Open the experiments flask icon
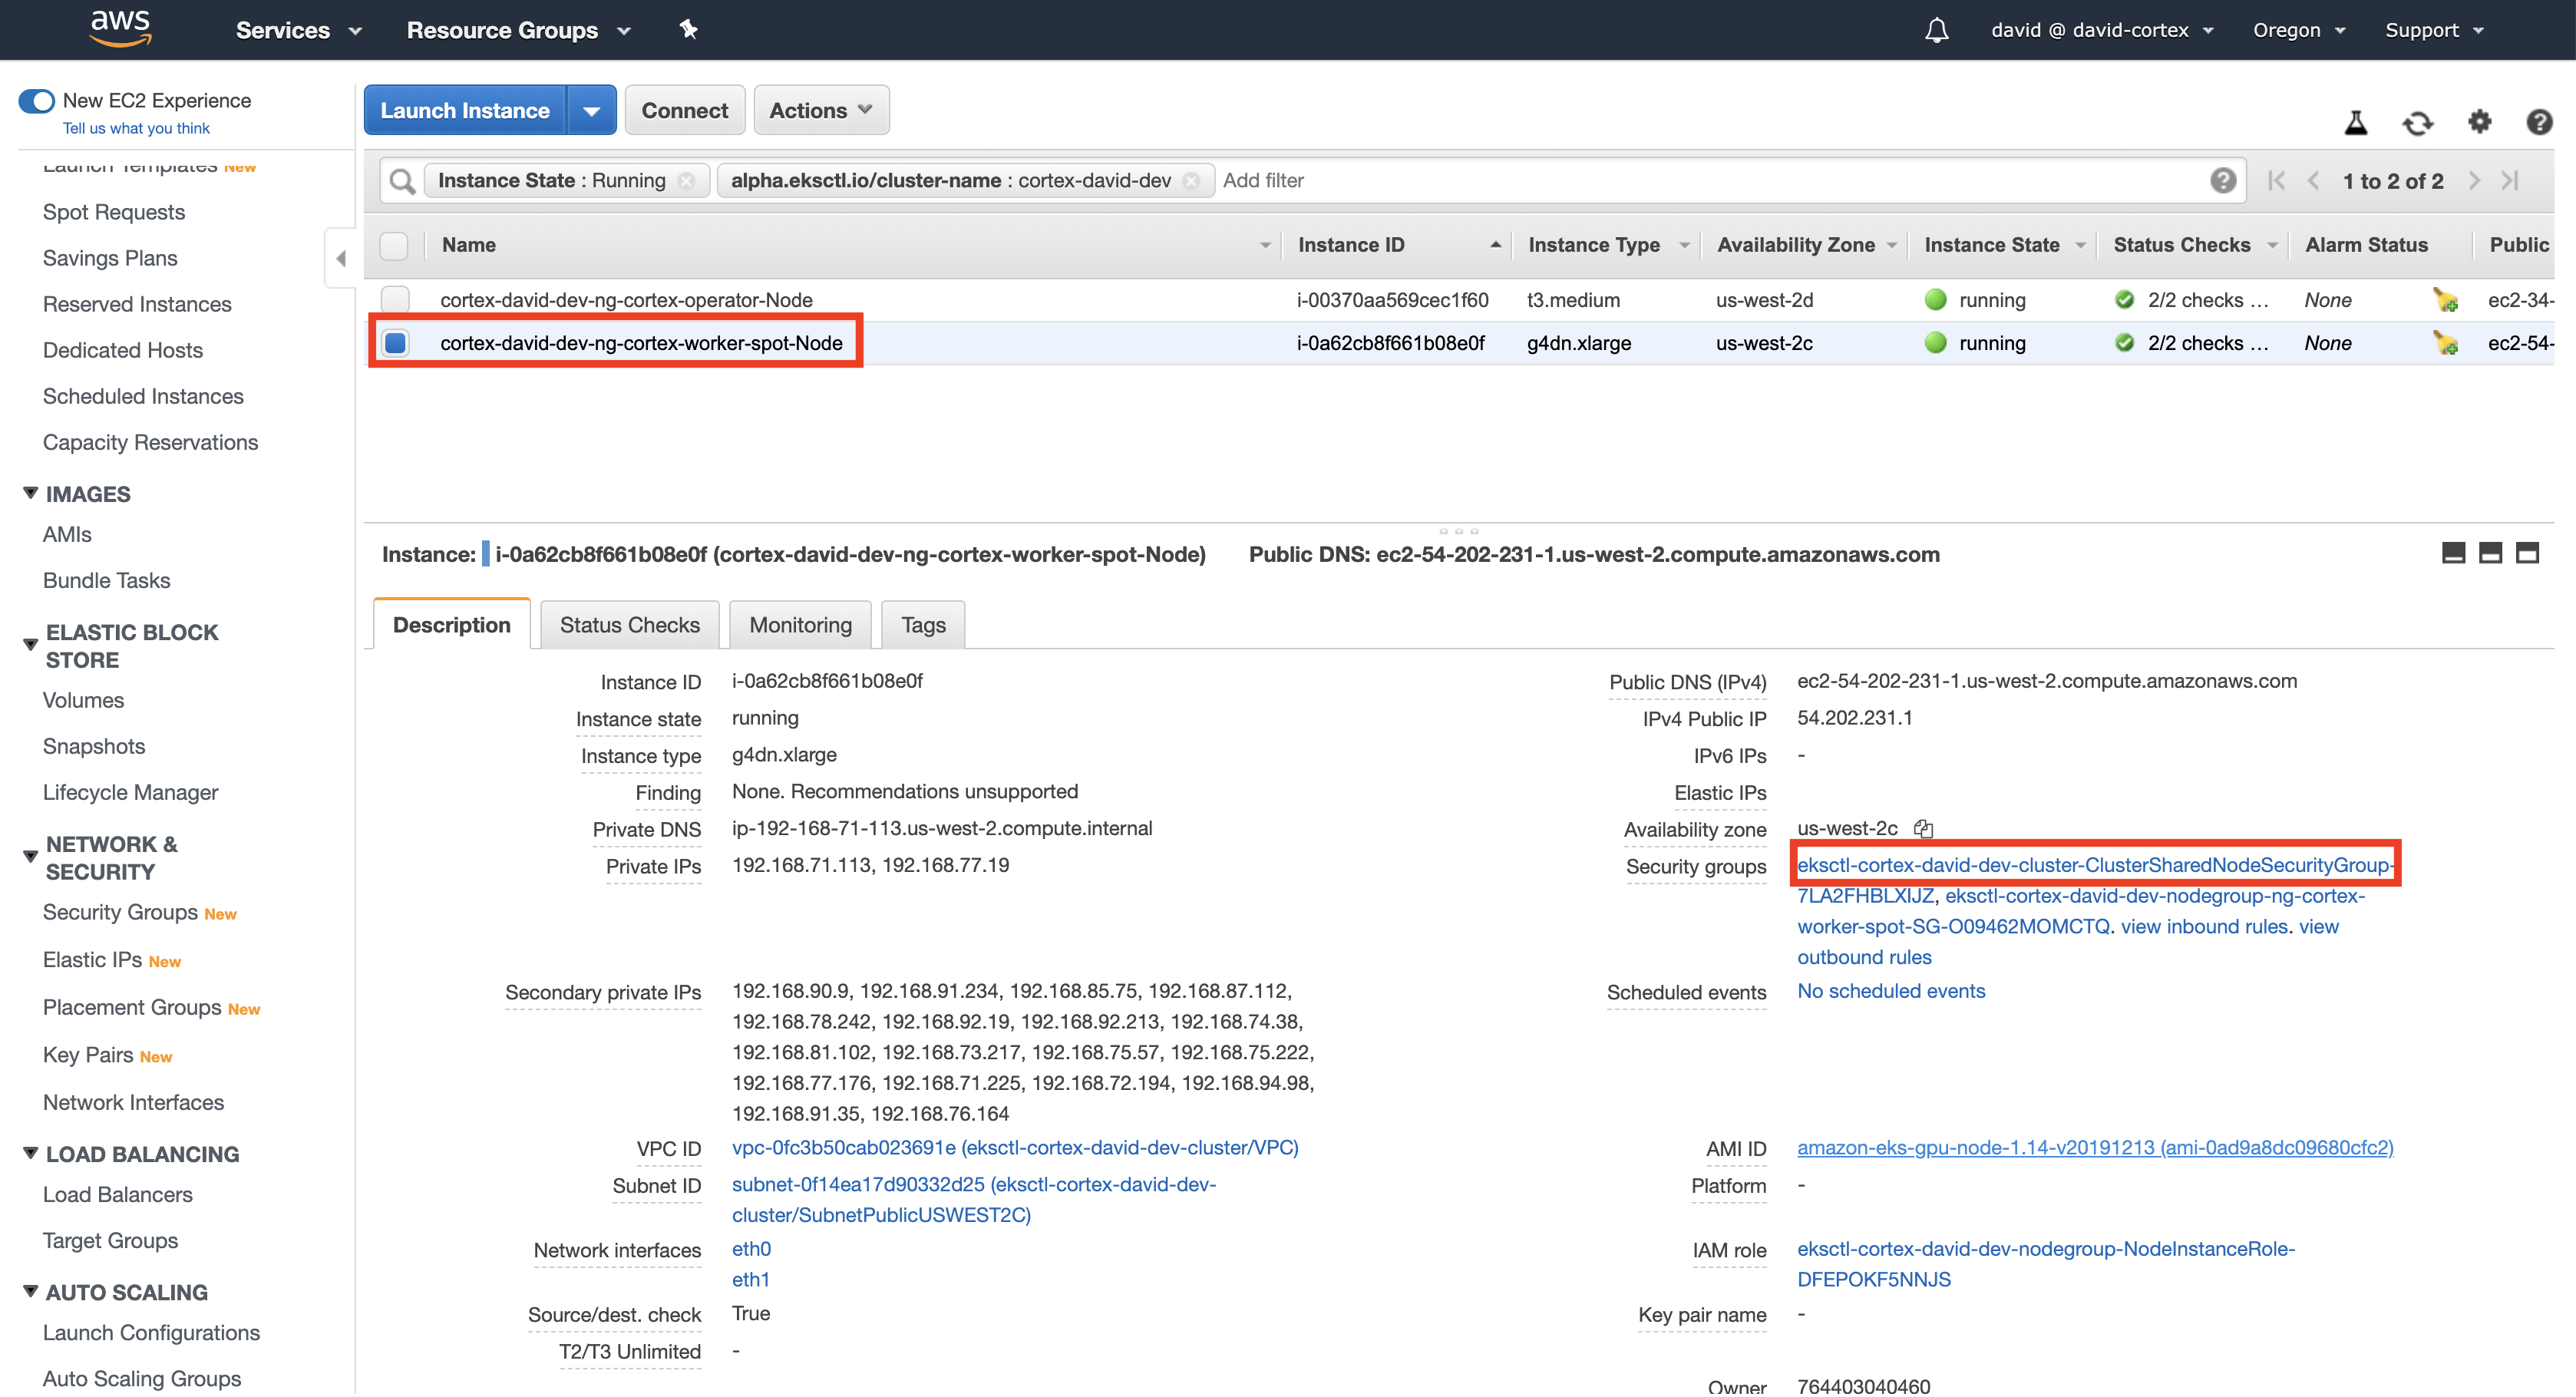2576x1397 pixels. (x=2356, y=122)
